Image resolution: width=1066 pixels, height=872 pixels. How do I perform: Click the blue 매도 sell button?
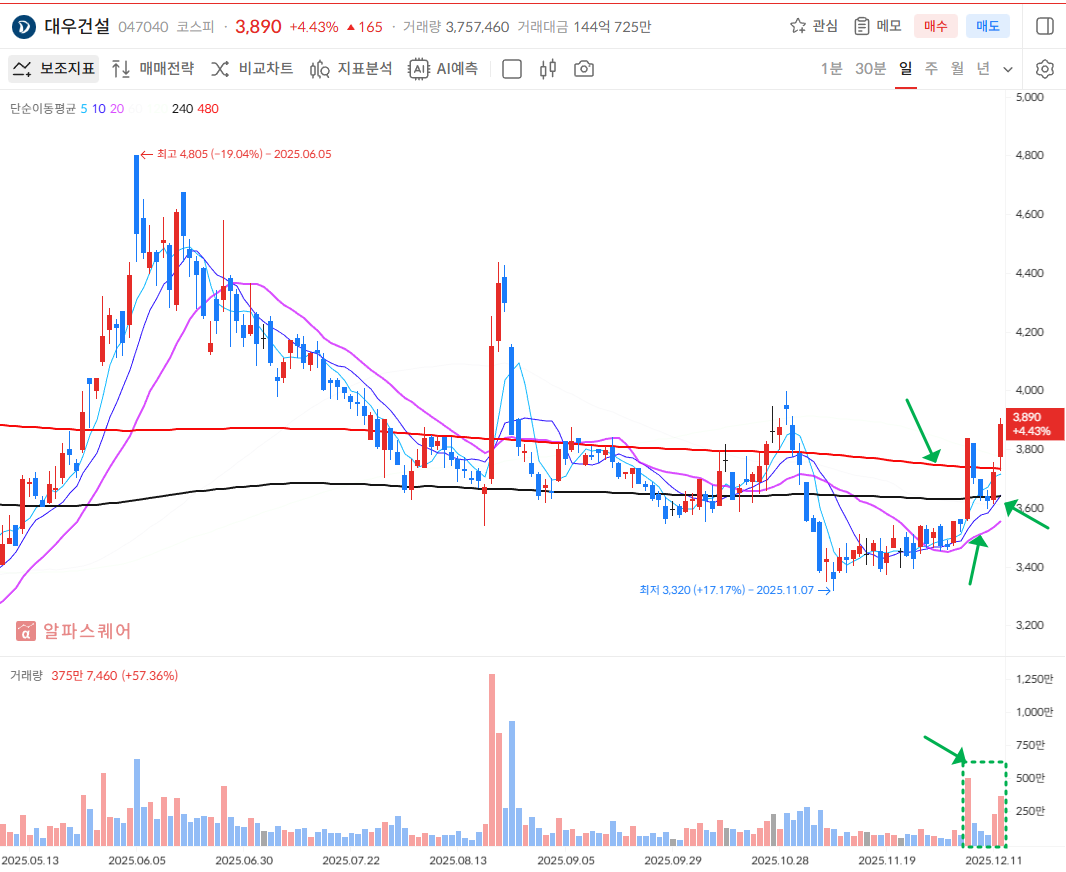click(x=987, y=26)
